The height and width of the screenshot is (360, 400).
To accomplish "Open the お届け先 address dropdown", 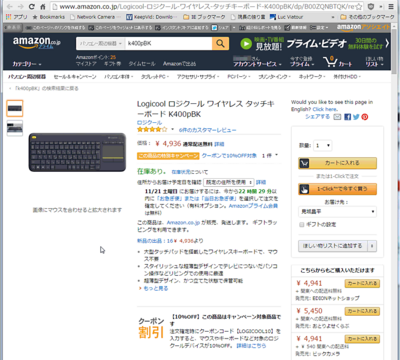I will point(337,212).
